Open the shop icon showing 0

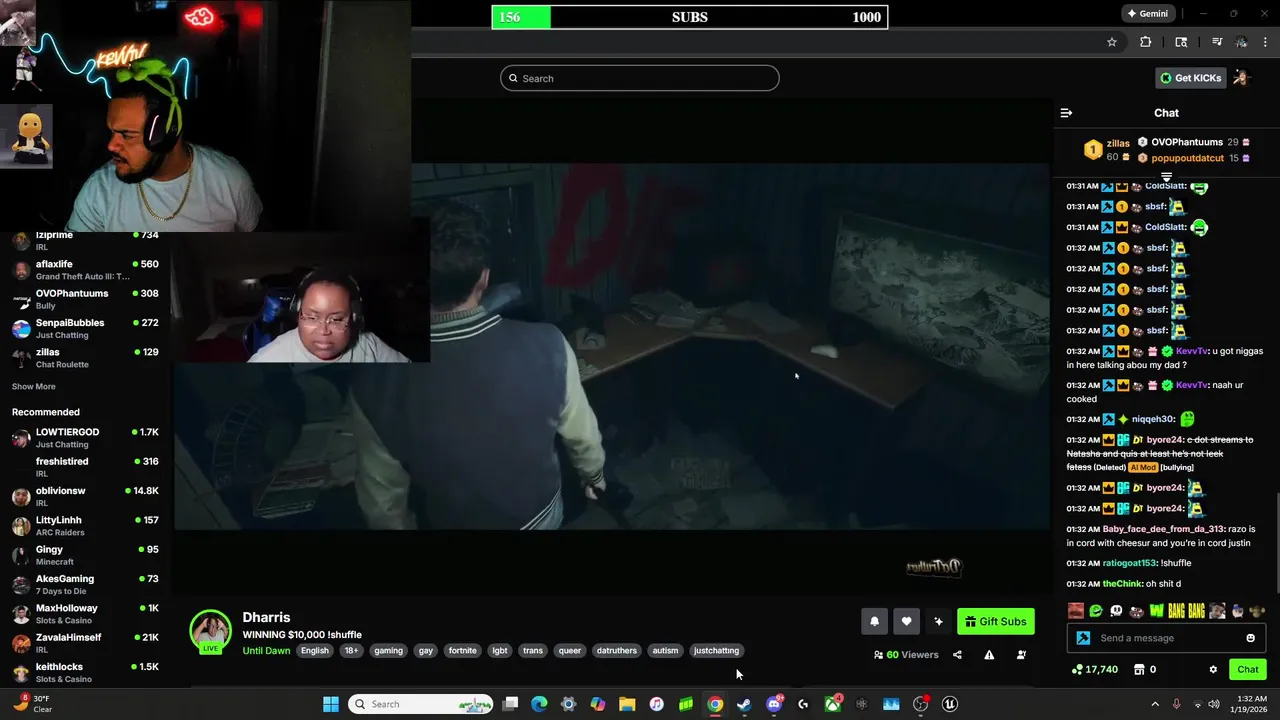pos(1144,669)
